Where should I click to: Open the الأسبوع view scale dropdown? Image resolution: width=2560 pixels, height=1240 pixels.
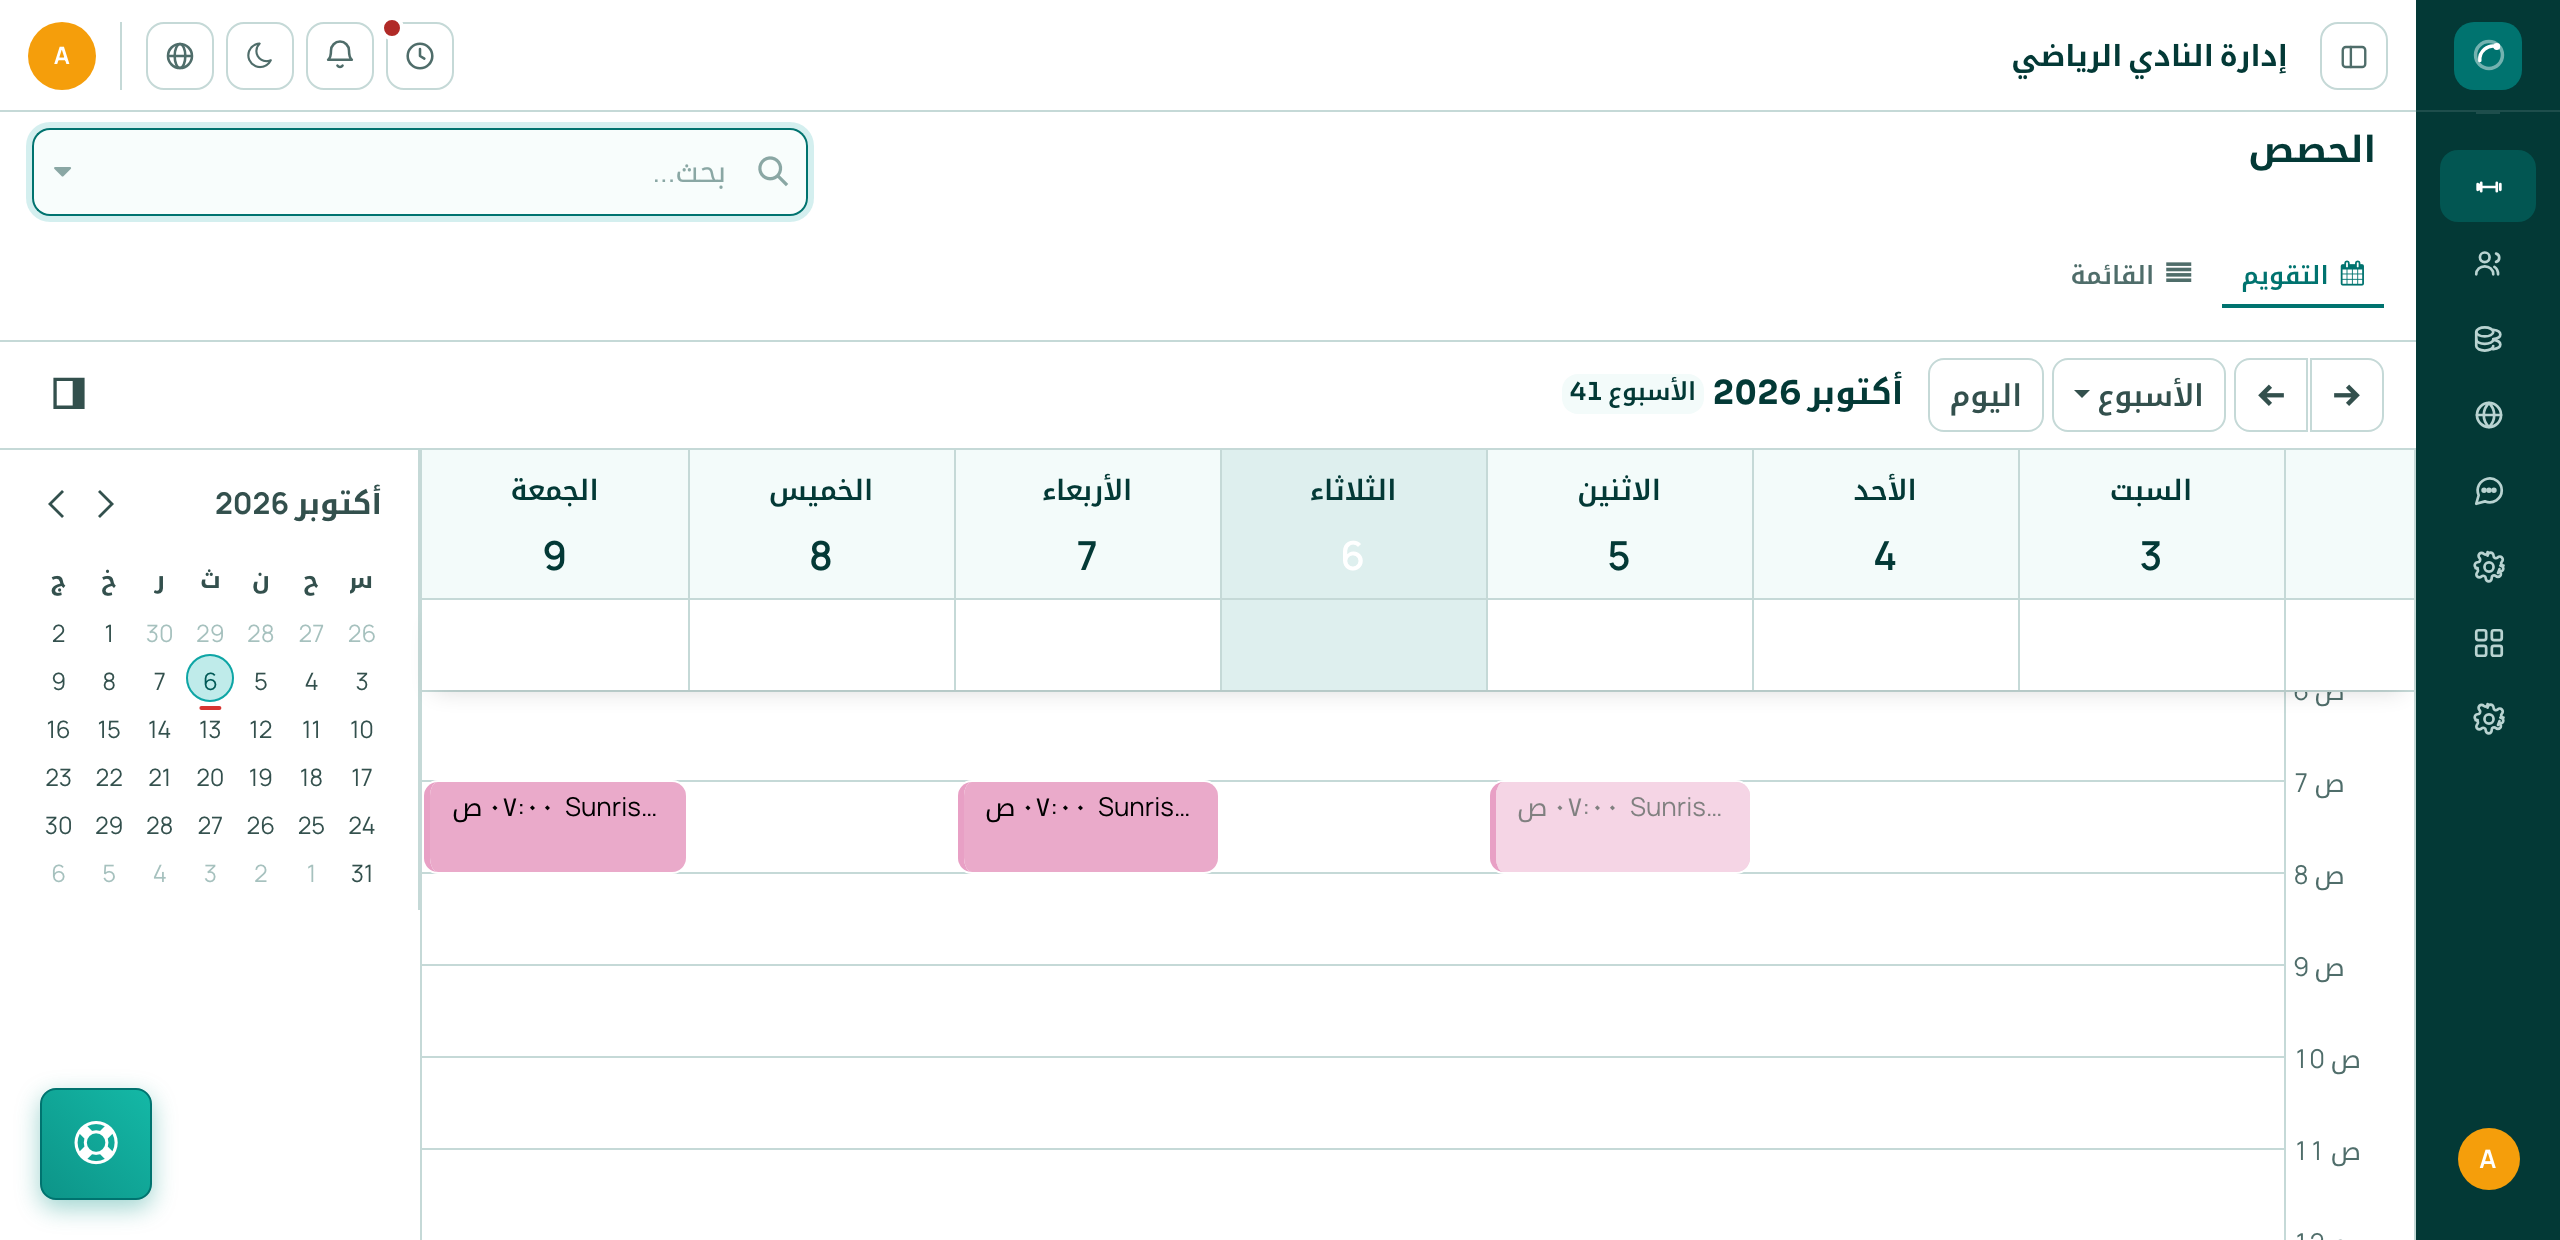(2139, 395)
